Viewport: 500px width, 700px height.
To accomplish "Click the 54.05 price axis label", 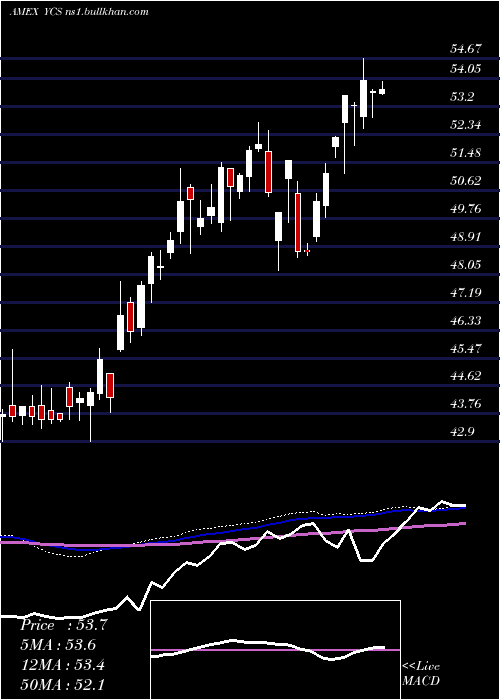I will 466,68.
